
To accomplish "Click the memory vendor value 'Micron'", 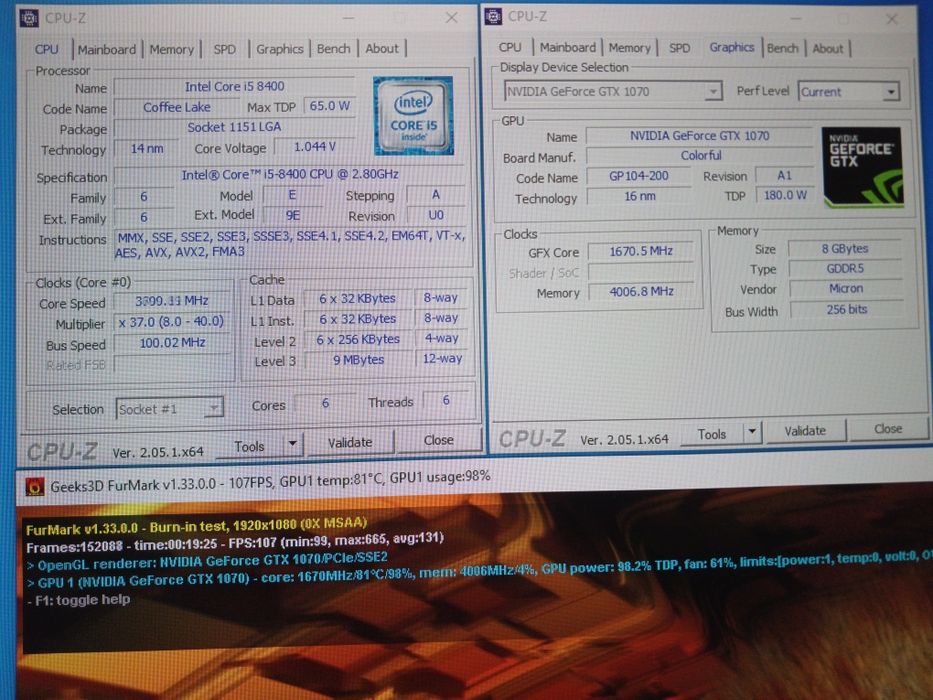I will [x=846, y=289].
